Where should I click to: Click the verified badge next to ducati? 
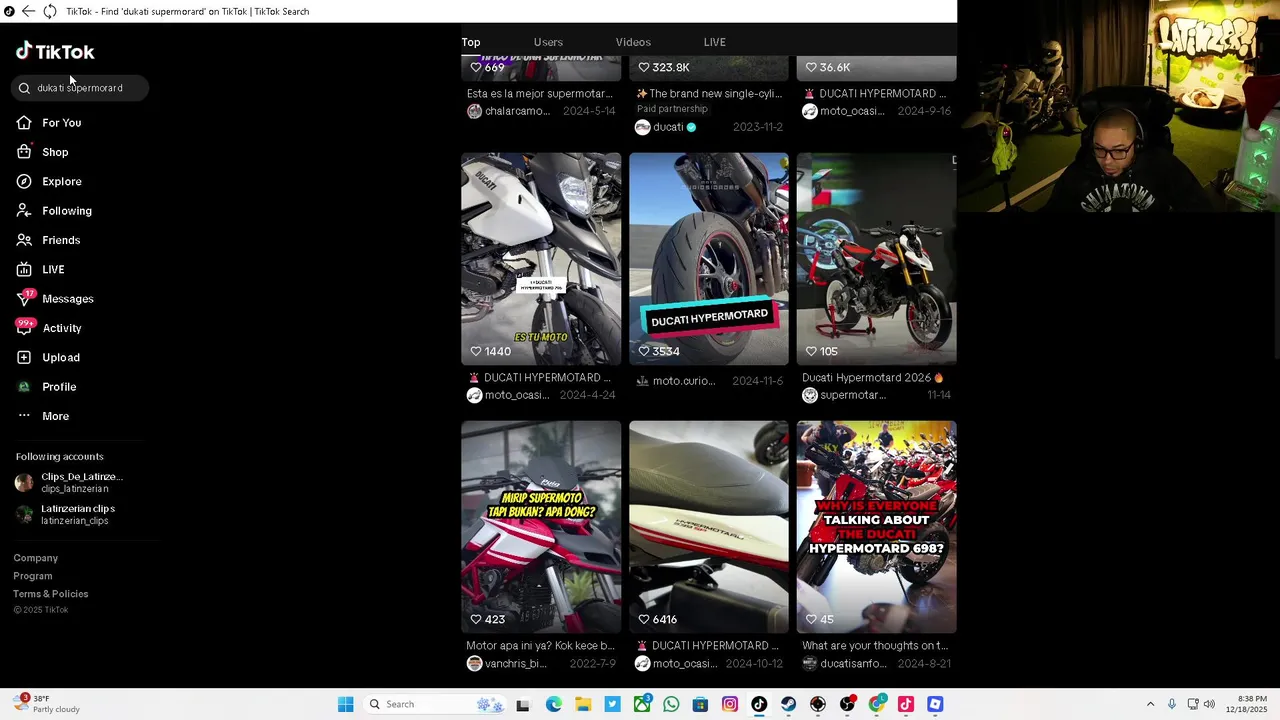coord(691,127)
